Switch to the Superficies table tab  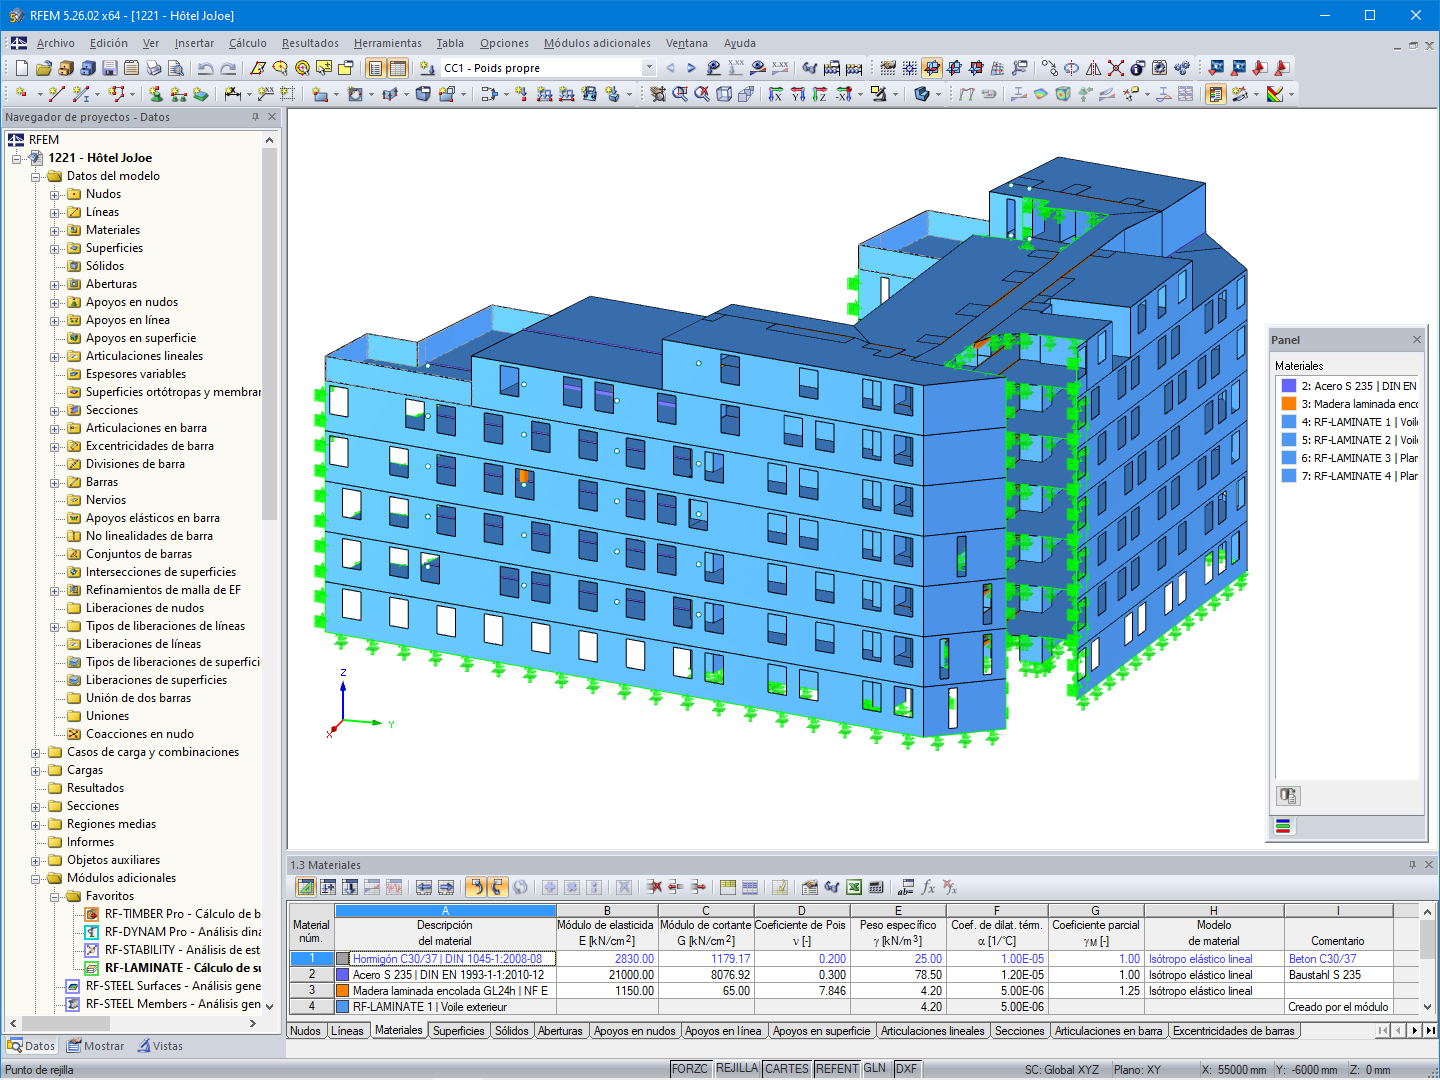click(458, 1030)
